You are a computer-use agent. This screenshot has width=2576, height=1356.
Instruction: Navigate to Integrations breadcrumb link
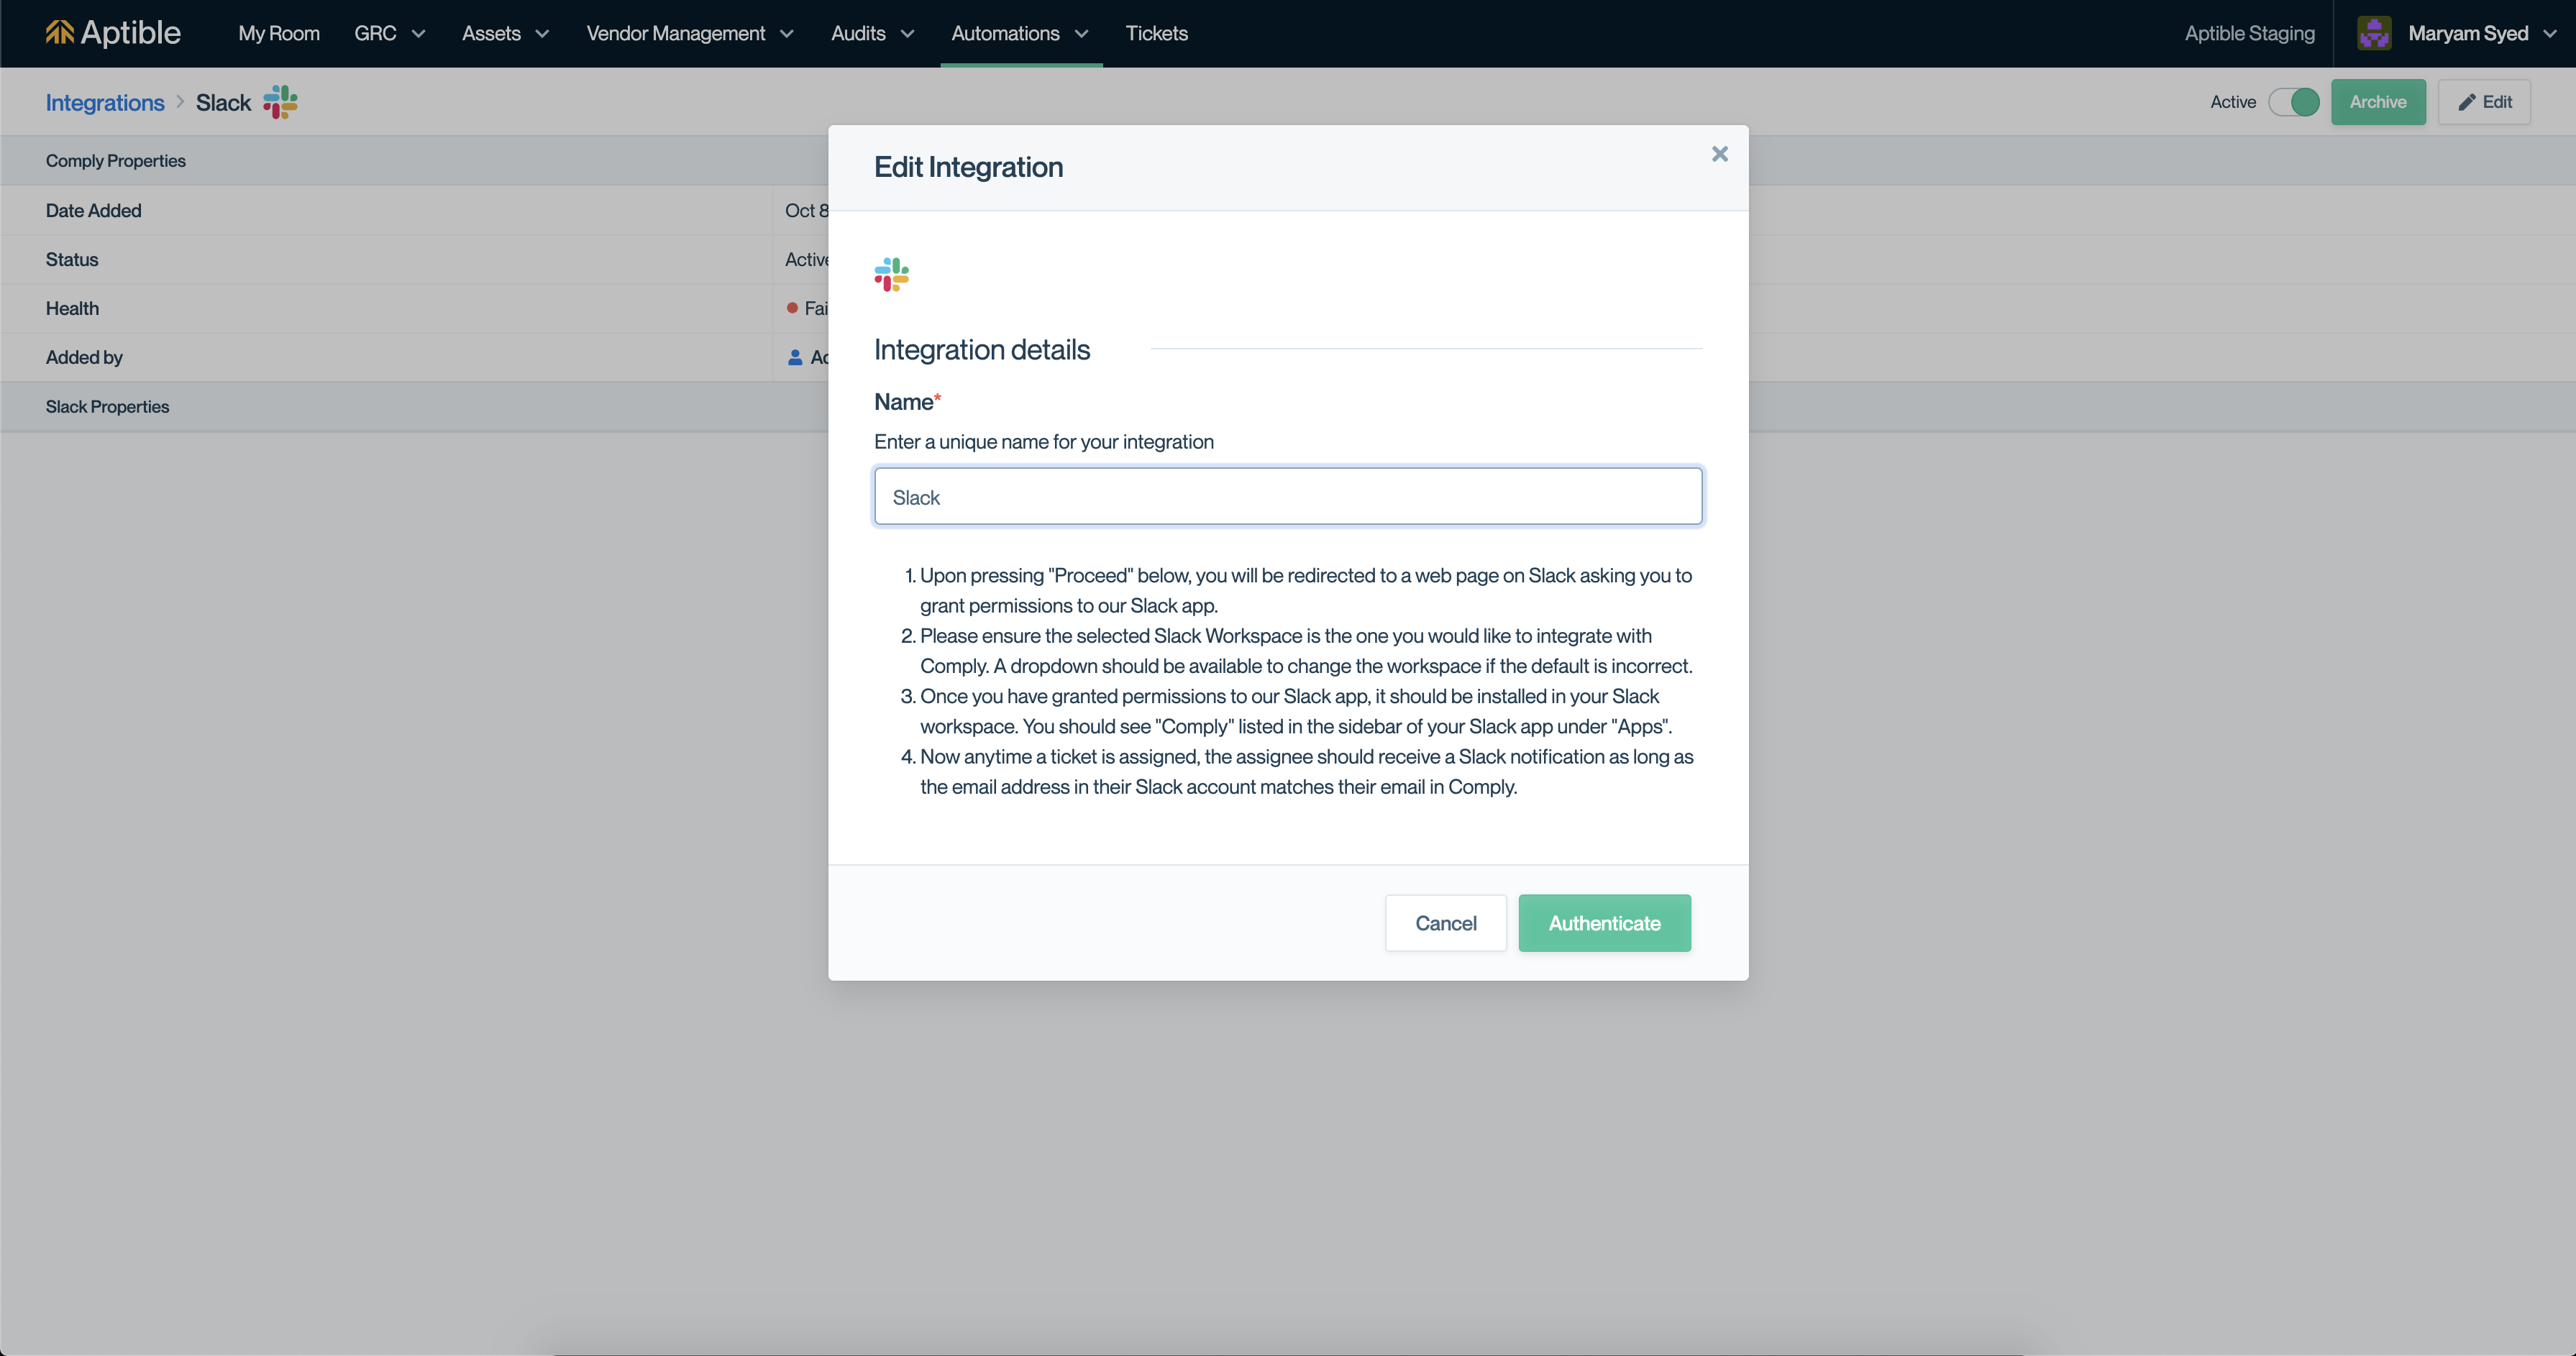pyautogui.click(x=105, y=102)
